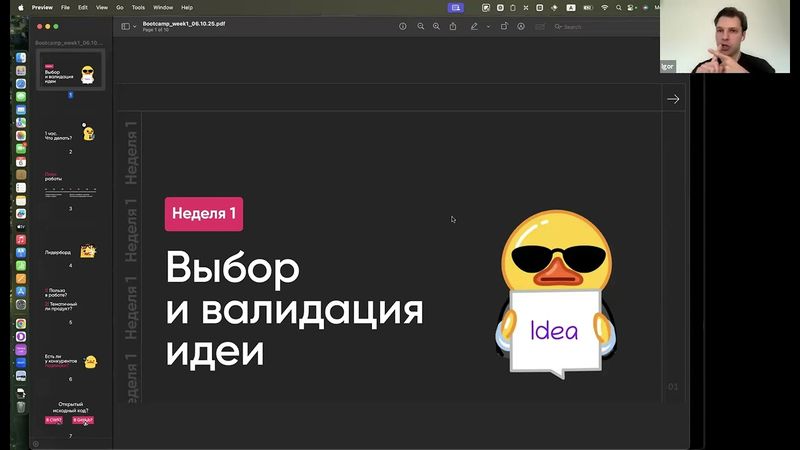The height and width of the screenshot is (450, 800).
Task: Open the keyboard input source menu
Action: click(571, 8)
